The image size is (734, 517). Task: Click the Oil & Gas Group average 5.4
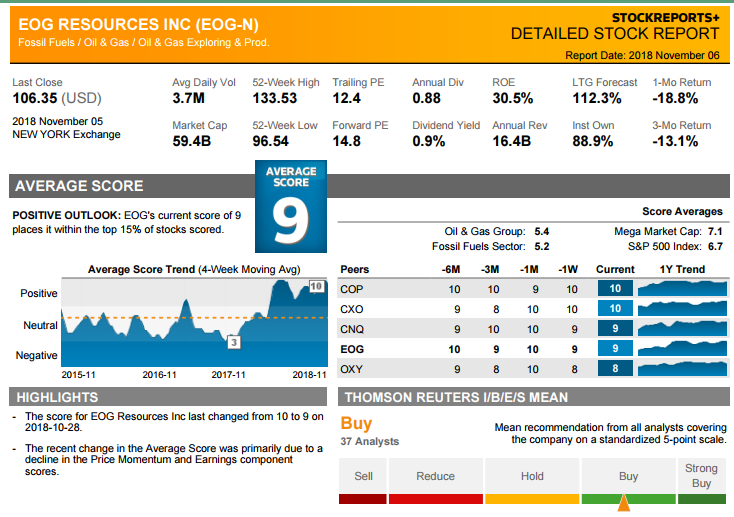tap(542, 231)
